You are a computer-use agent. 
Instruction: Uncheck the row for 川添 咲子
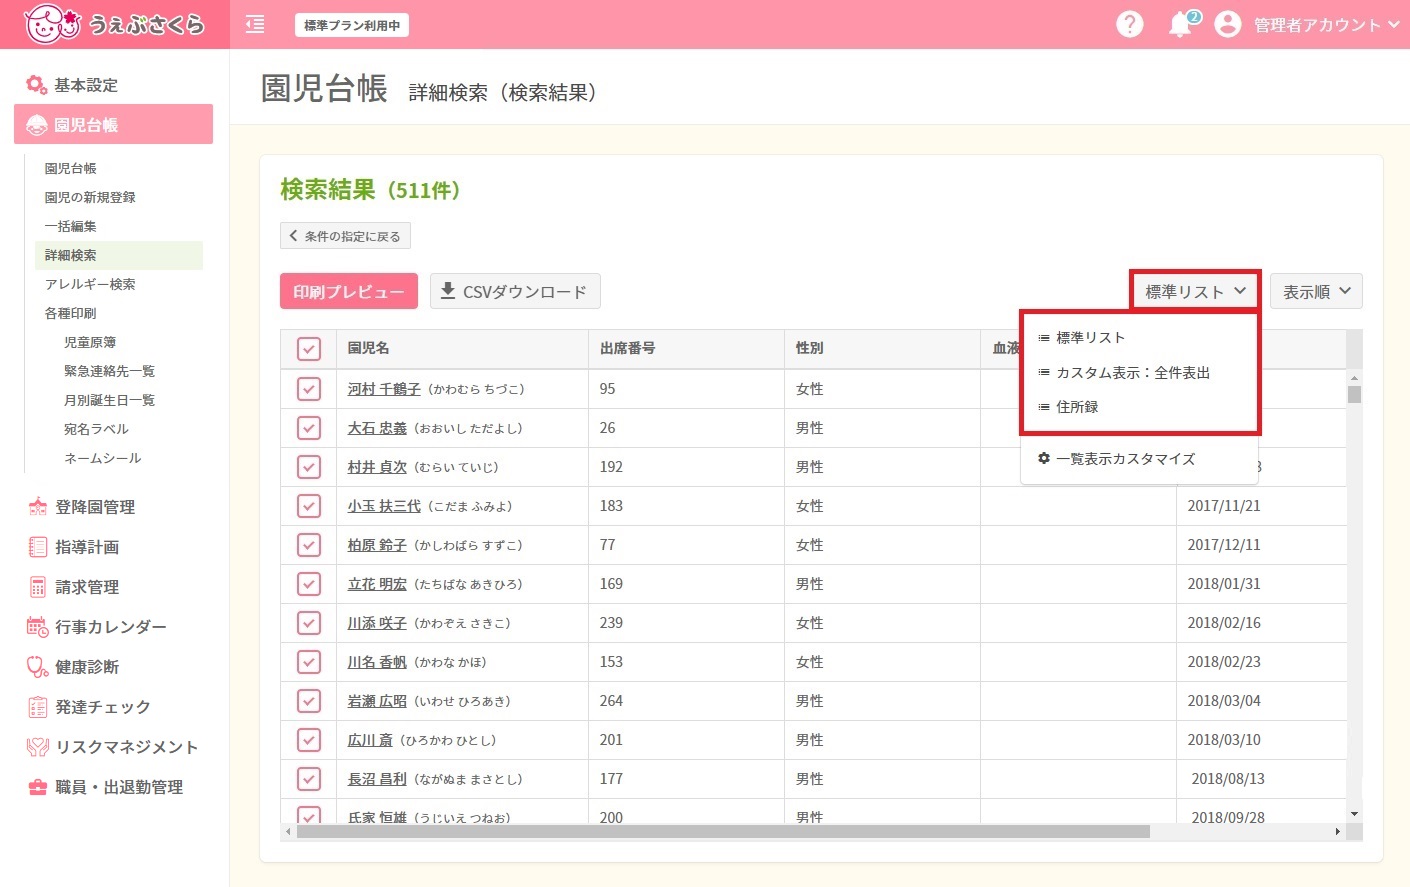(x=309, y=623)
